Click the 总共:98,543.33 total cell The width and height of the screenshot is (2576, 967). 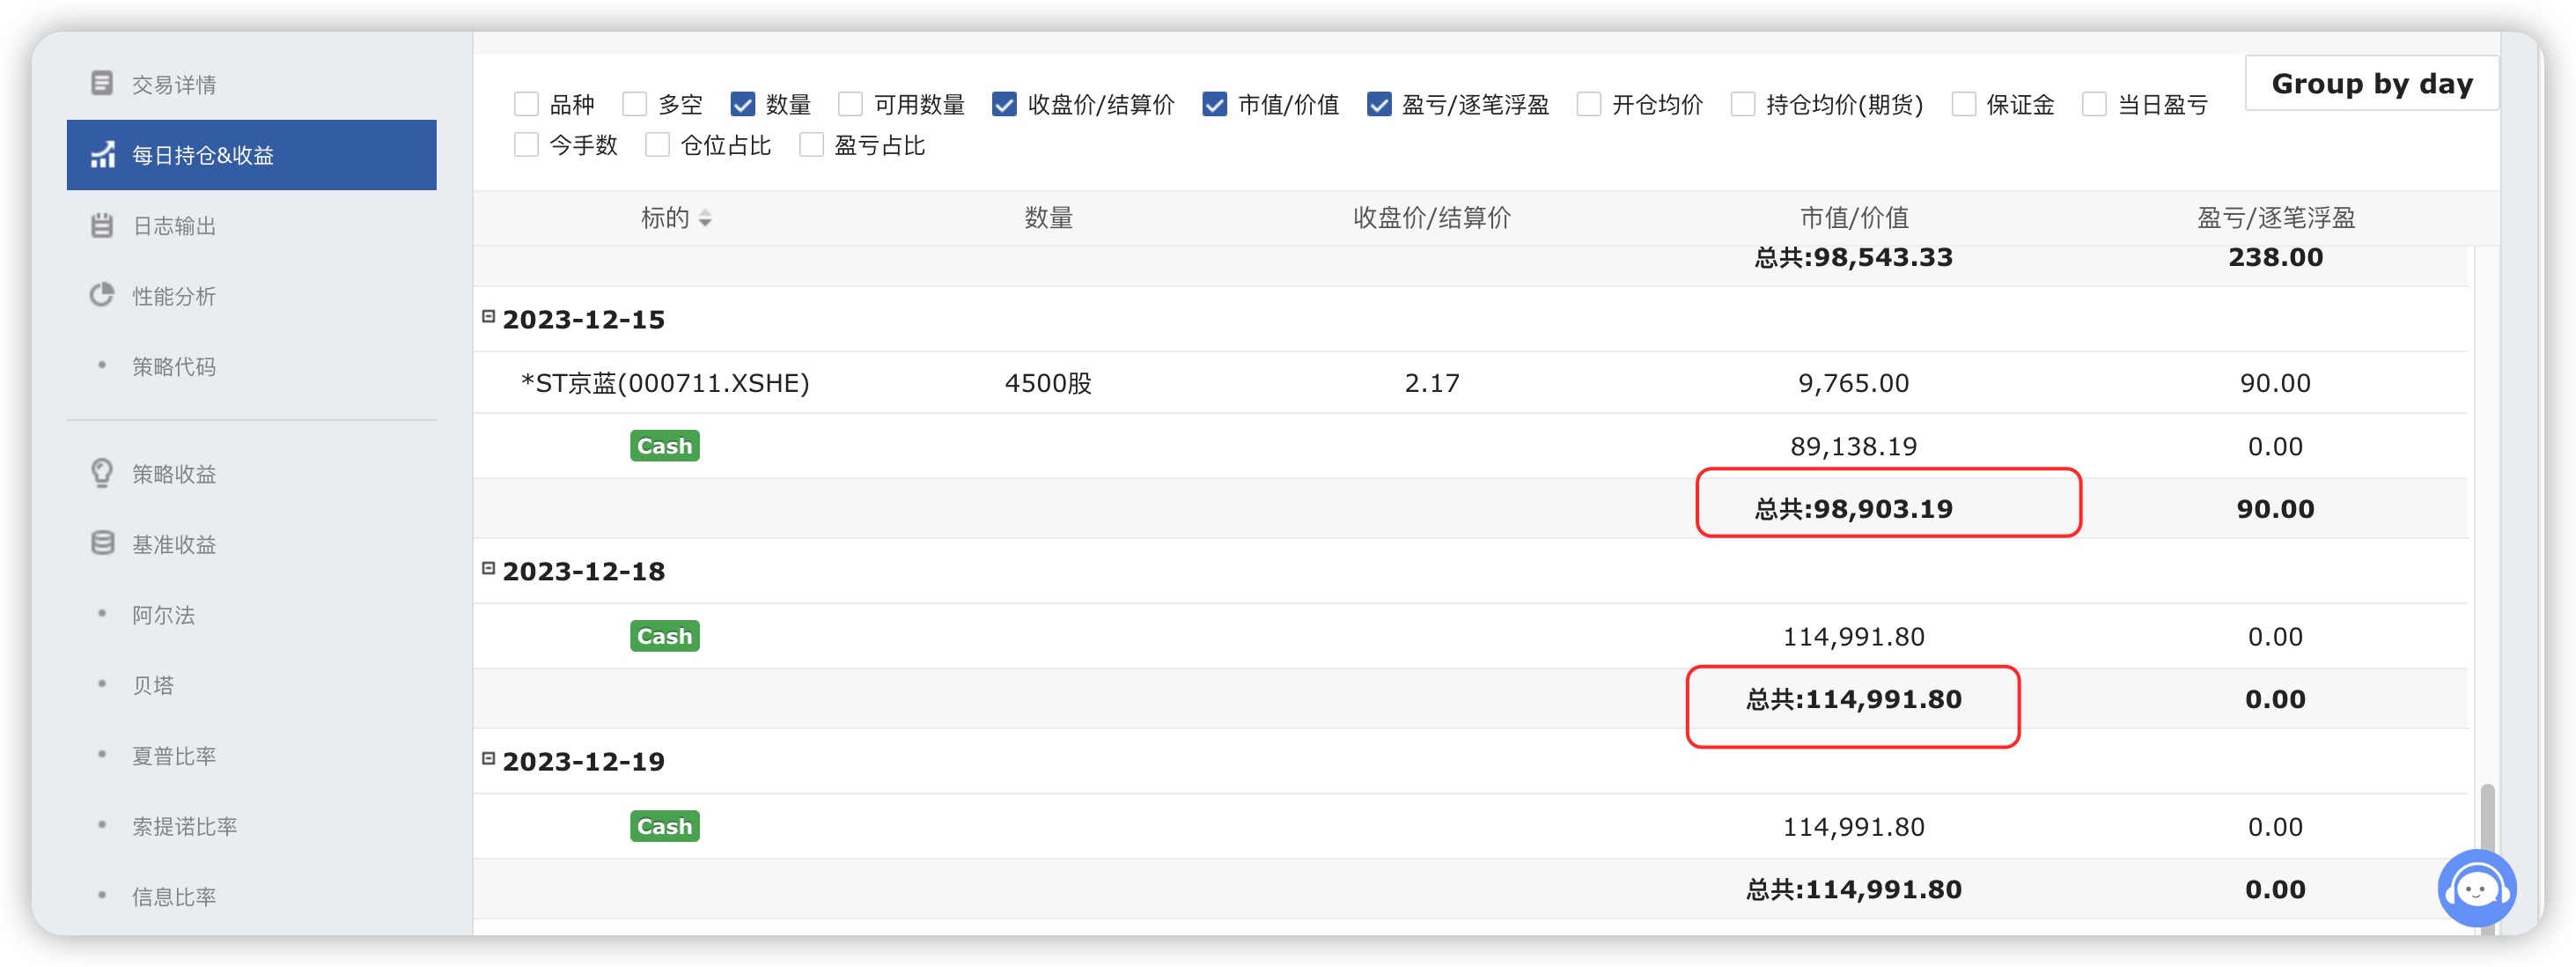tap(1854, 257)
